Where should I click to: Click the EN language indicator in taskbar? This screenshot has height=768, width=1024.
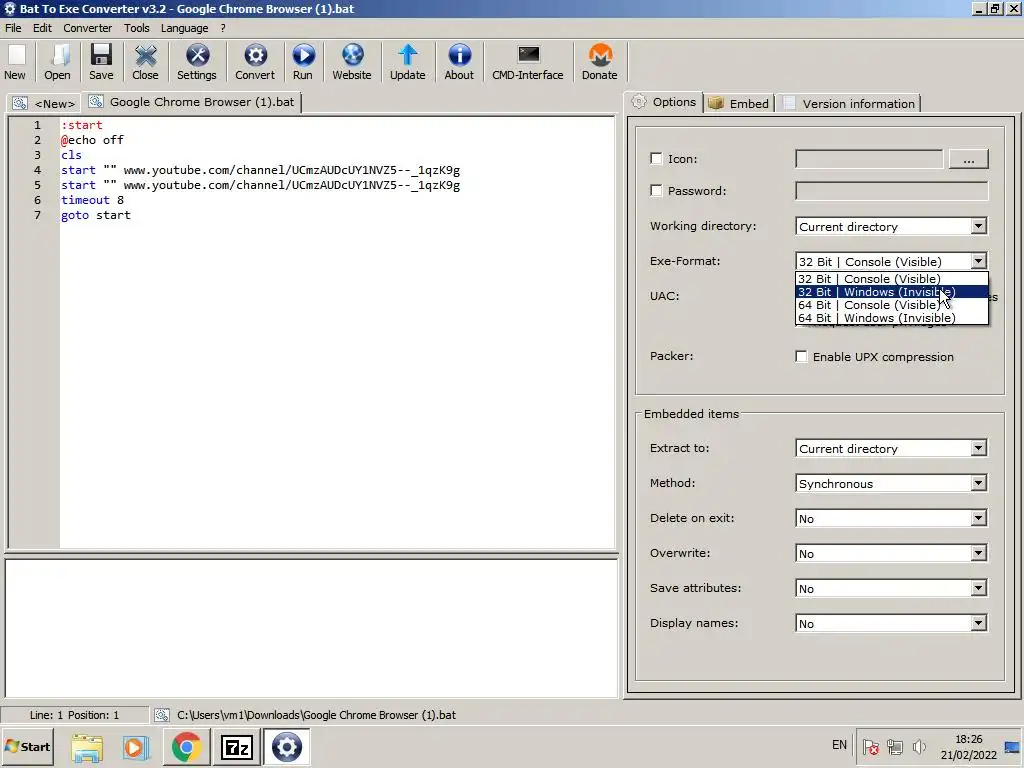tap(839, 745)
